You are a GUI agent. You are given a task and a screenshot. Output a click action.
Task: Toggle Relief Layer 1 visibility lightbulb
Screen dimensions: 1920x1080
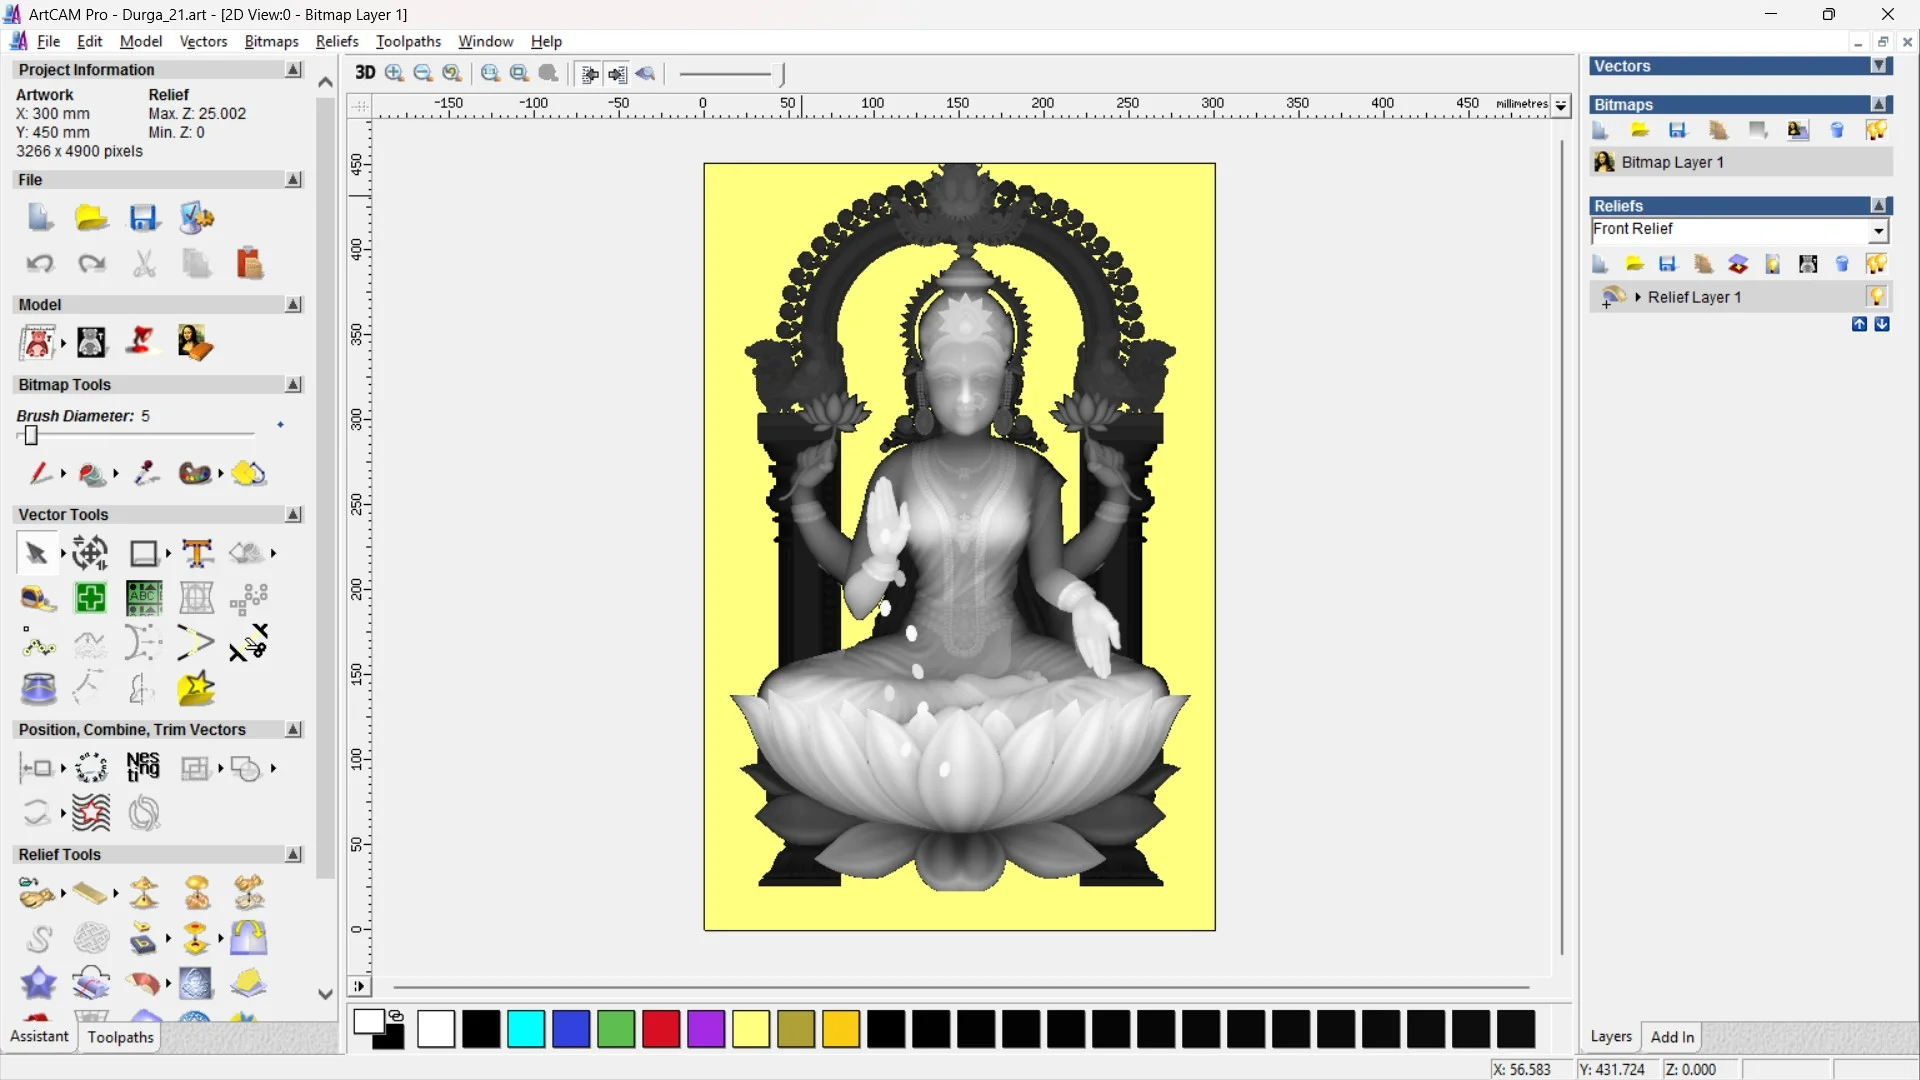pos(1876,297)
